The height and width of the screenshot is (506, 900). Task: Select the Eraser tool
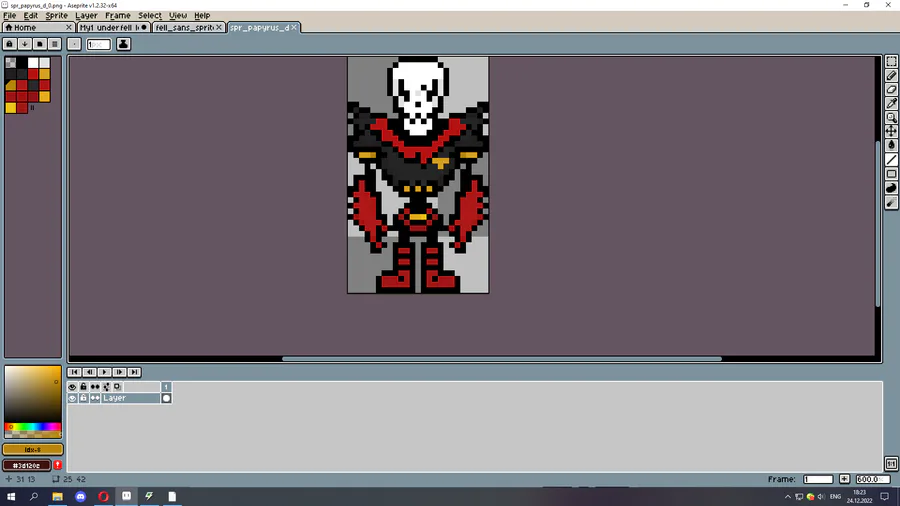891,89
